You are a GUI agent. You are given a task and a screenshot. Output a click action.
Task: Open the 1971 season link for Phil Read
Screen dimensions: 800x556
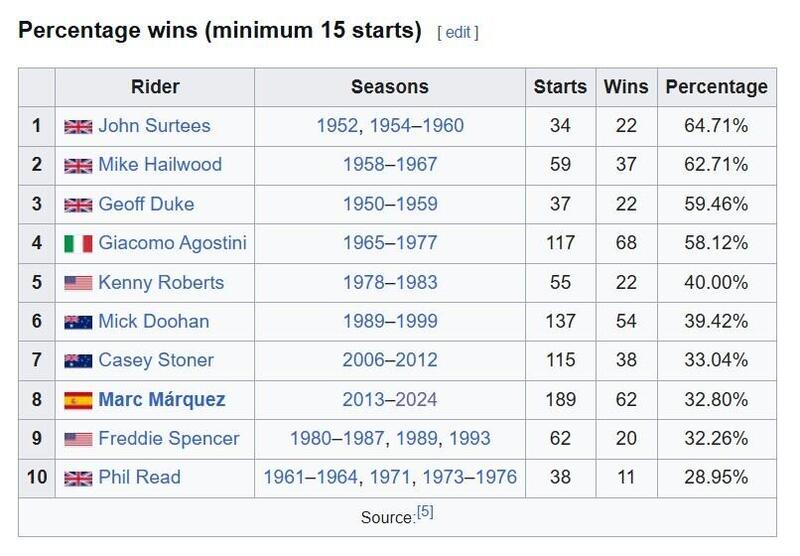point(391,478)
